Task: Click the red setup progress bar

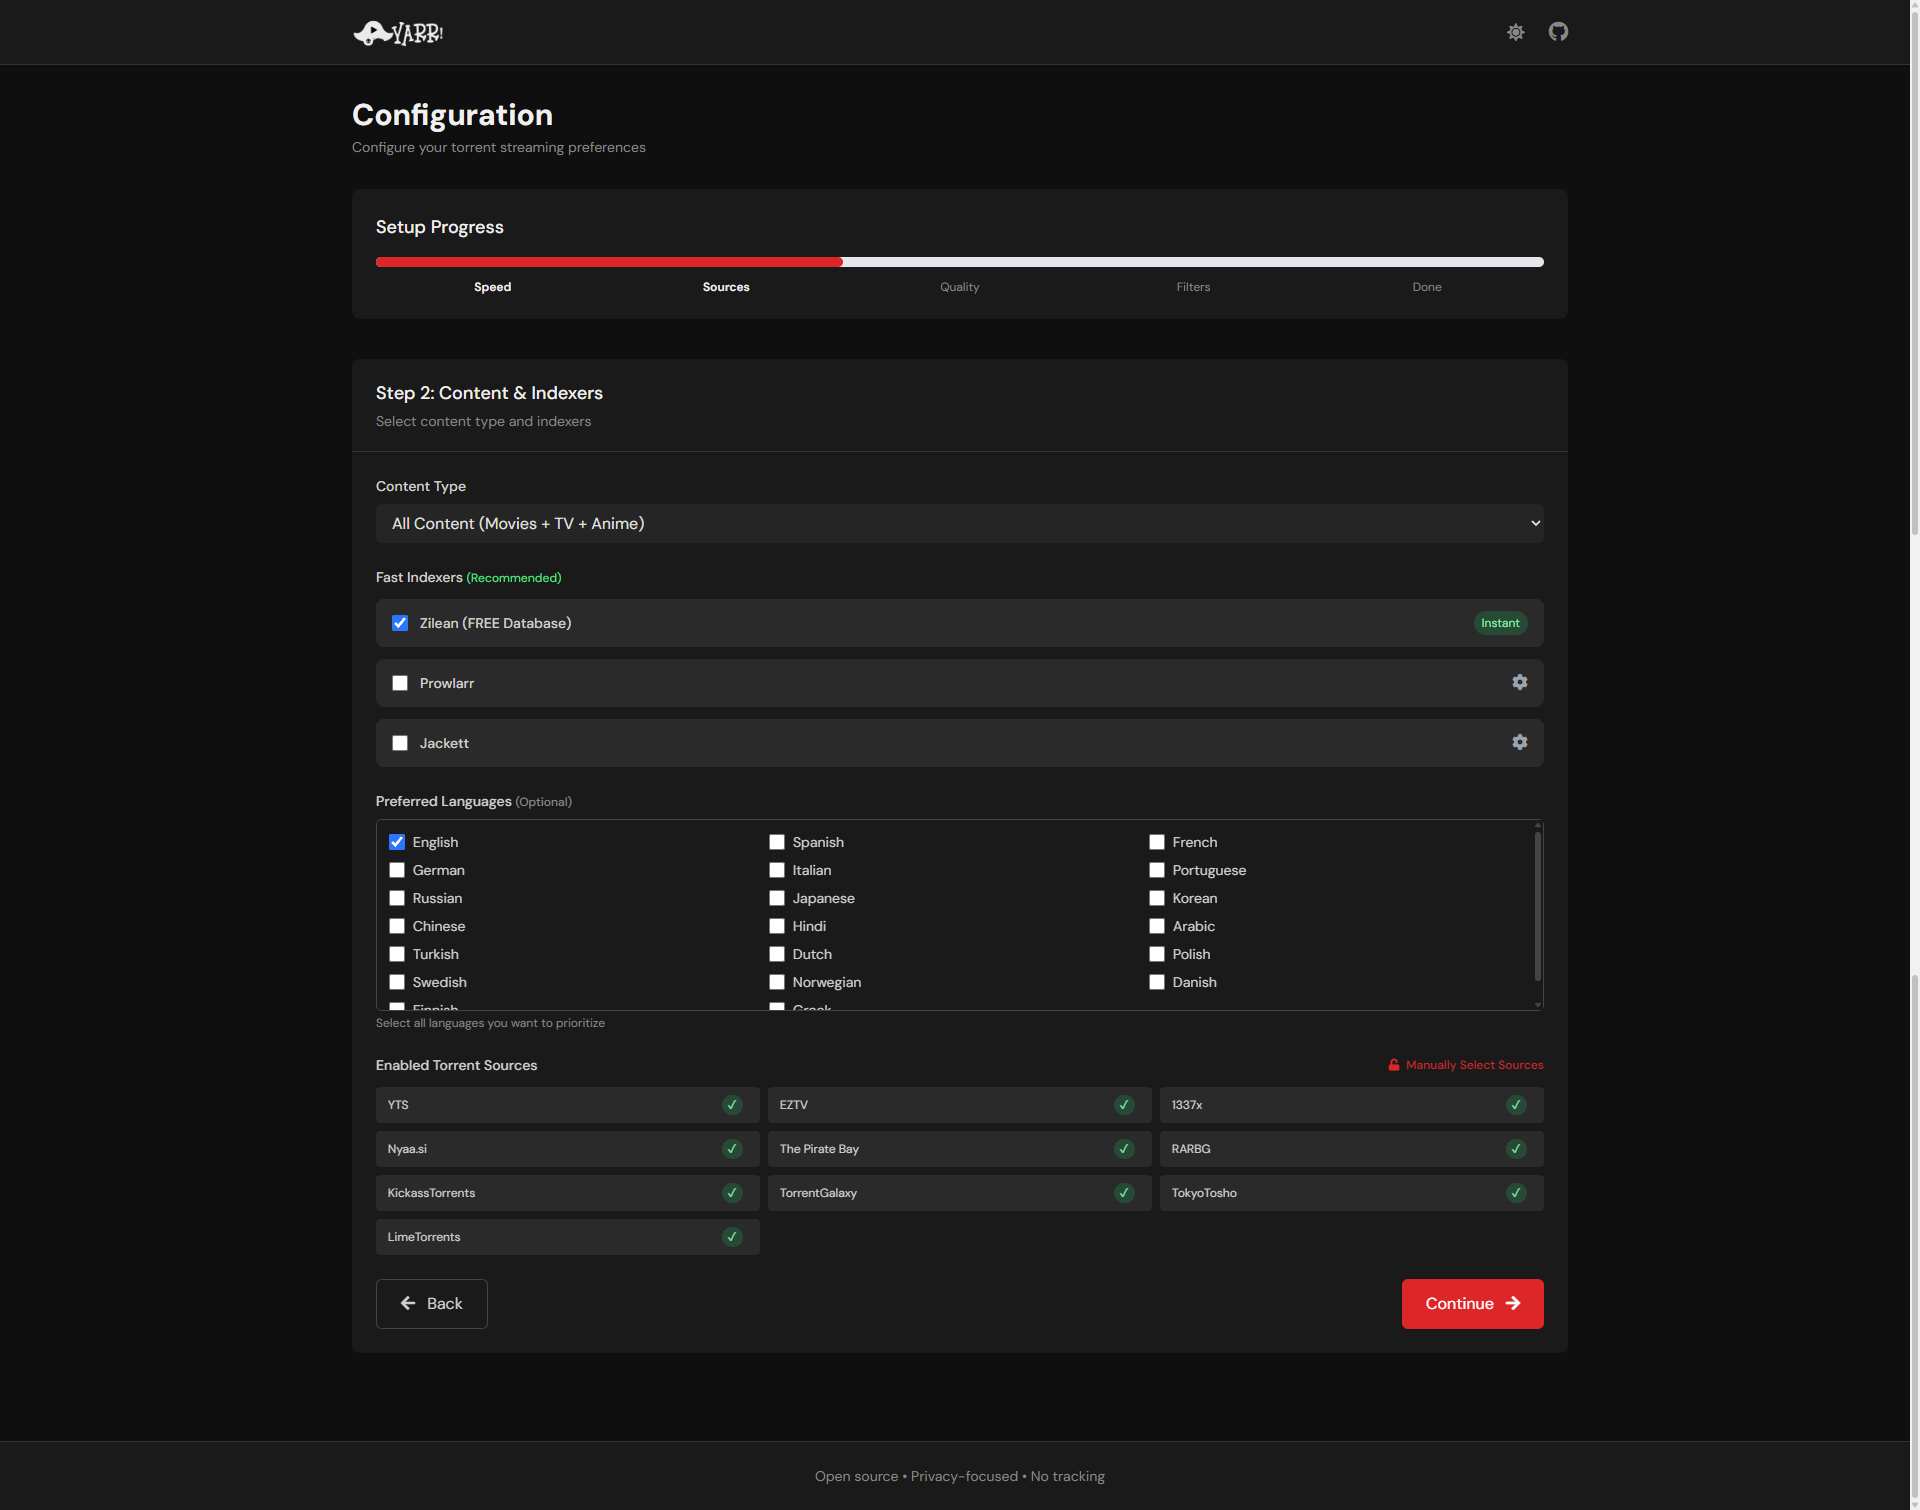Action: tap(609, 262)
